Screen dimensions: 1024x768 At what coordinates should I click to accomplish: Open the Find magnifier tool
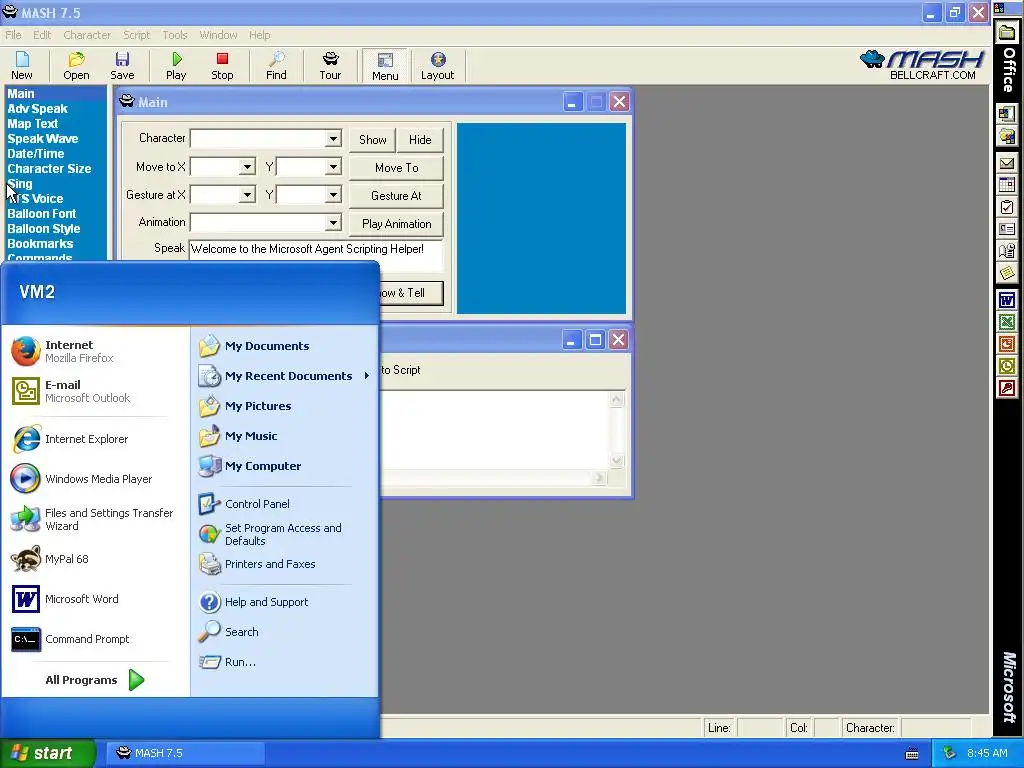click(276, 66)
